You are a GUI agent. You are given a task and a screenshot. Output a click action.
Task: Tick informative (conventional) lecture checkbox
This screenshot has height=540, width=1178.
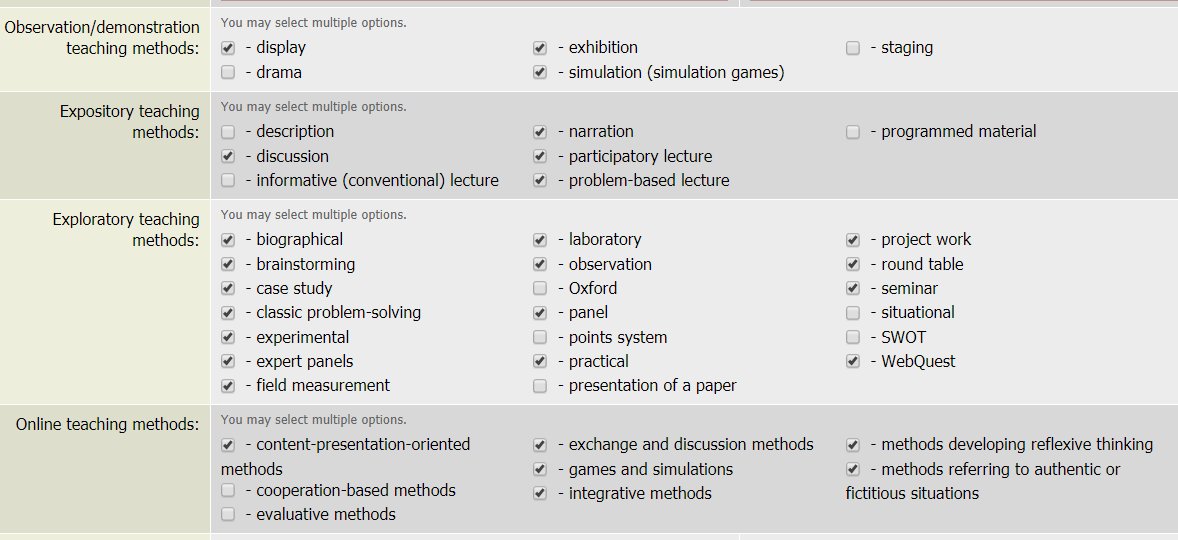point(228,180)
